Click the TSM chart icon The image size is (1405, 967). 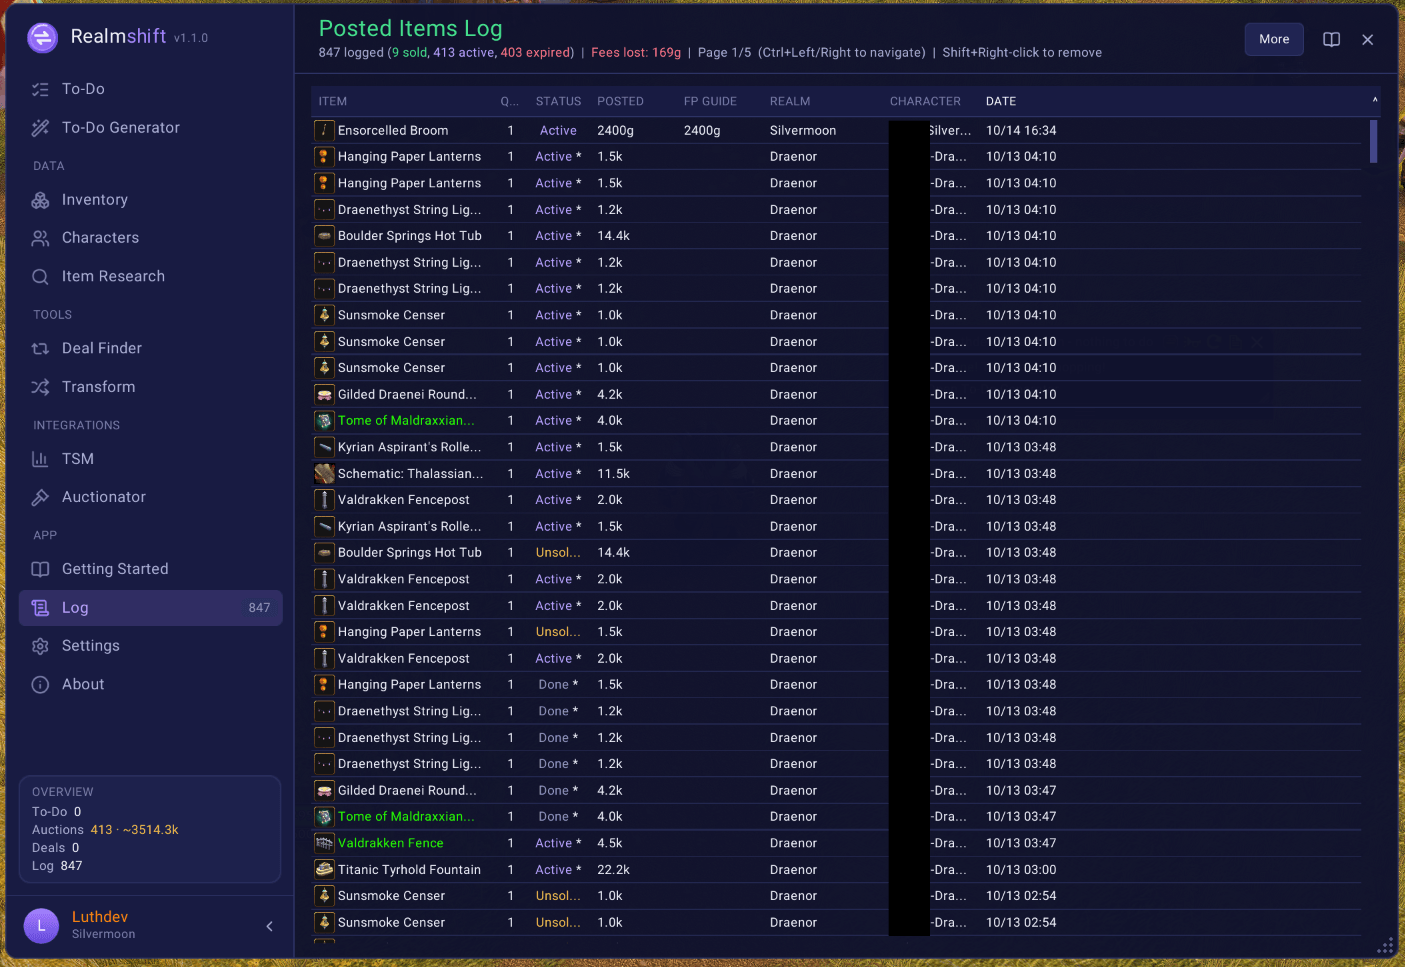click(40, 459)
